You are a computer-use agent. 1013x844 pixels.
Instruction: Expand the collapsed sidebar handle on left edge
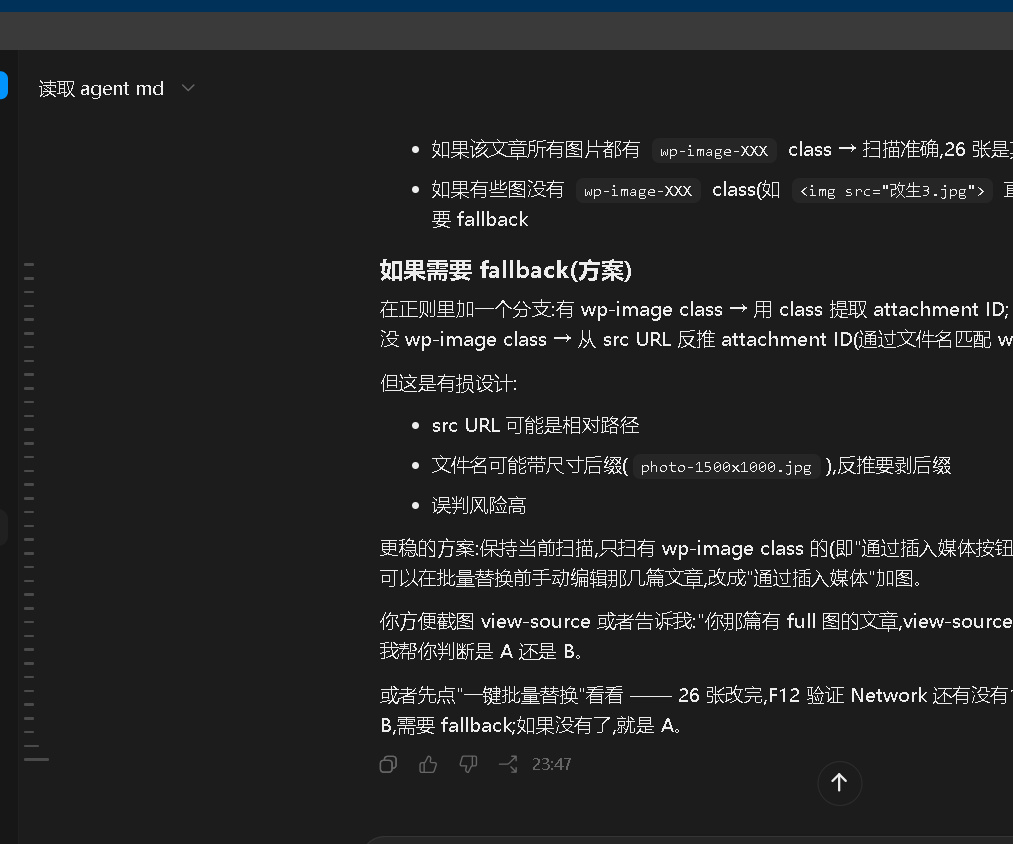(3, 527)
